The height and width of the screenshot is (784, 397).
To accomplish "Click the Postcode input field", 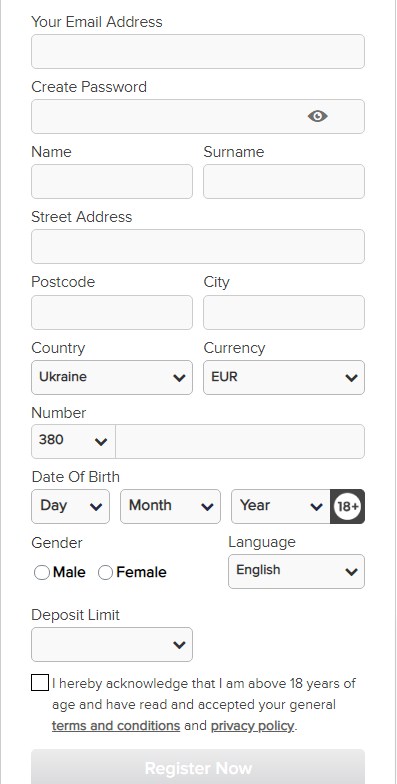I will click(112, 312).
